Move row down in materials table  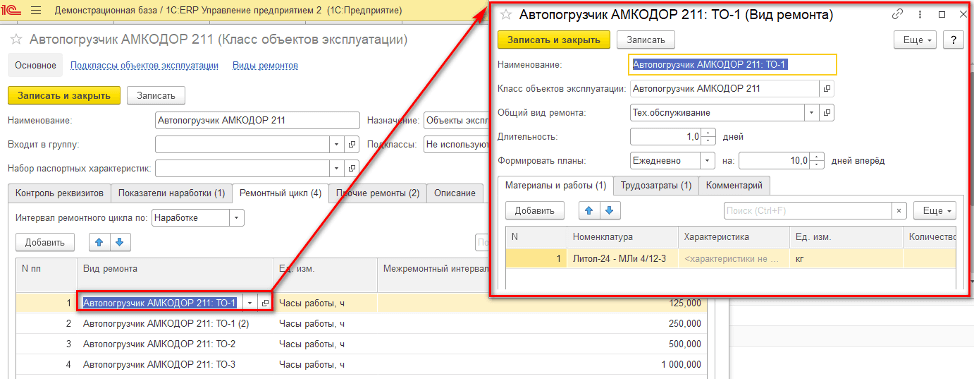(609, 211)
